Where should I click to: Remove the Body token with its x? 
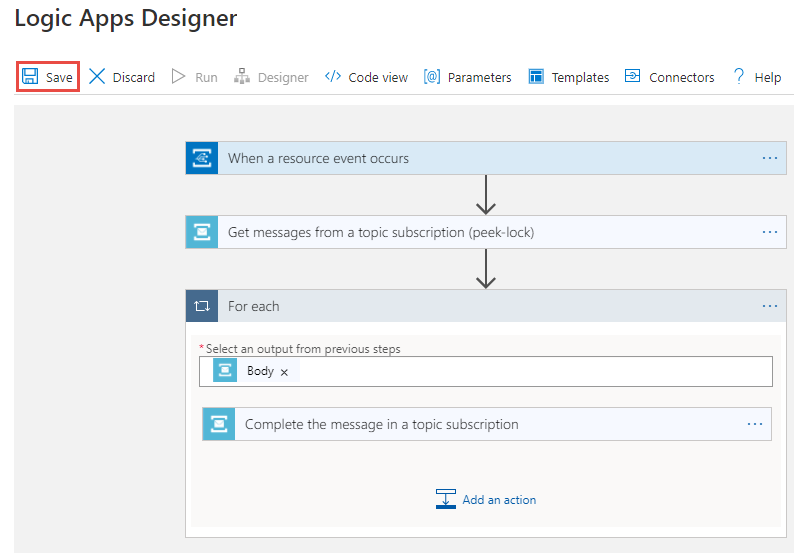pos(284,372)
